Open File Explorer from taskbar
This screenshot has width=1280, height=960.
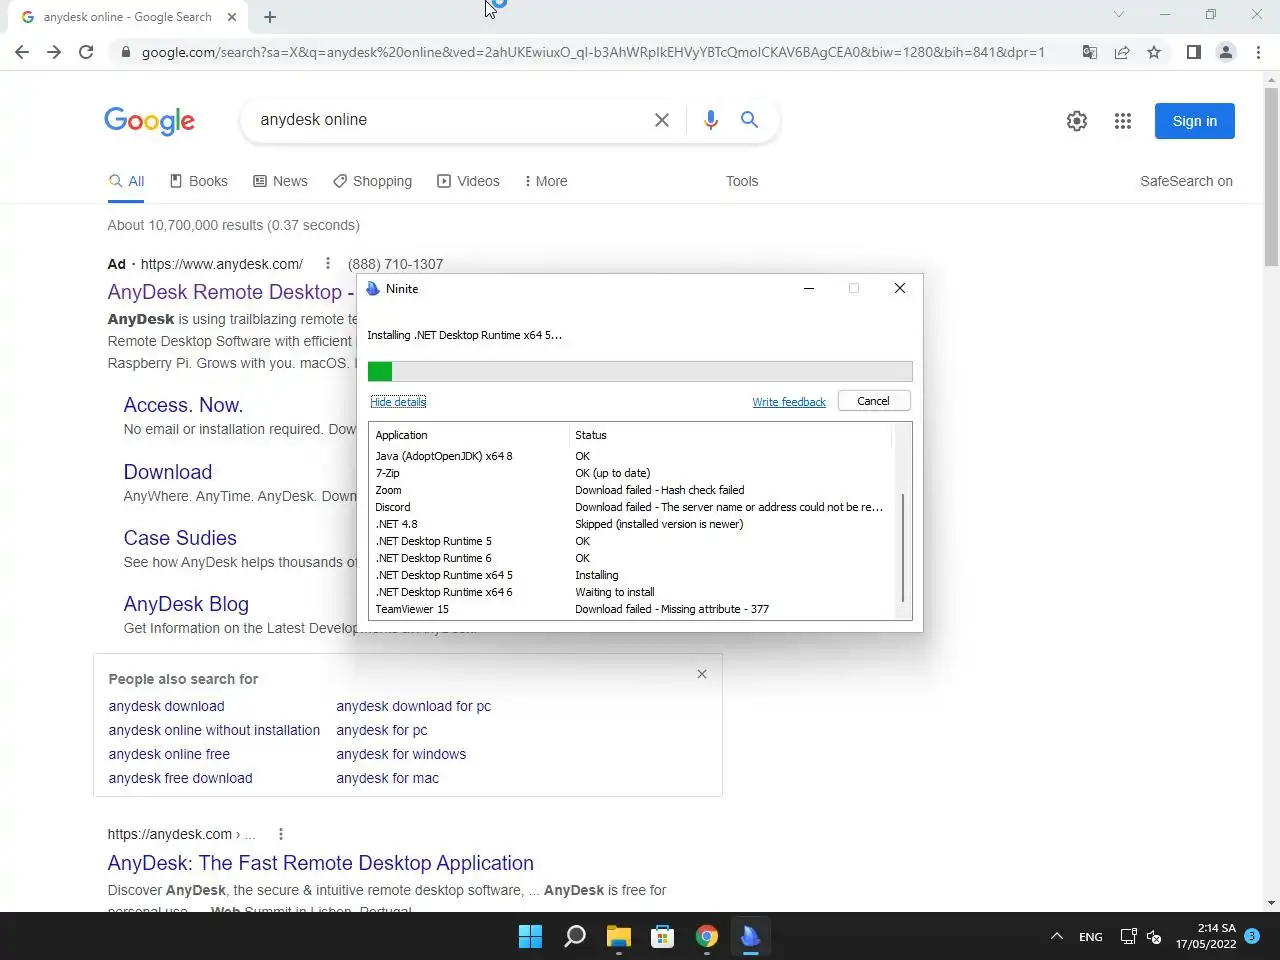[619, 936]
